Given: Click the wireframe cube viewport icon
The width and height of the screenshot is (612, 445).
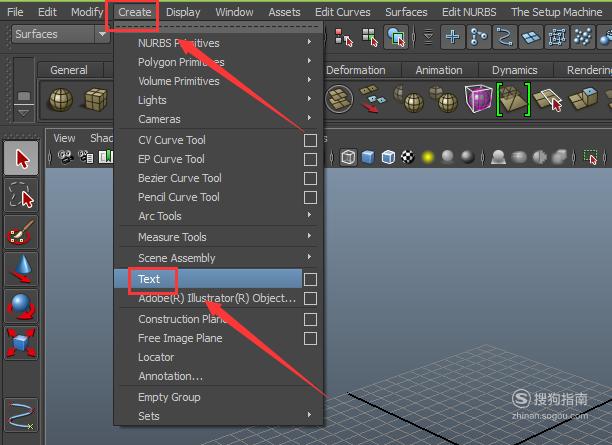Looking at the screenshot, I should [x=348, y=157].
